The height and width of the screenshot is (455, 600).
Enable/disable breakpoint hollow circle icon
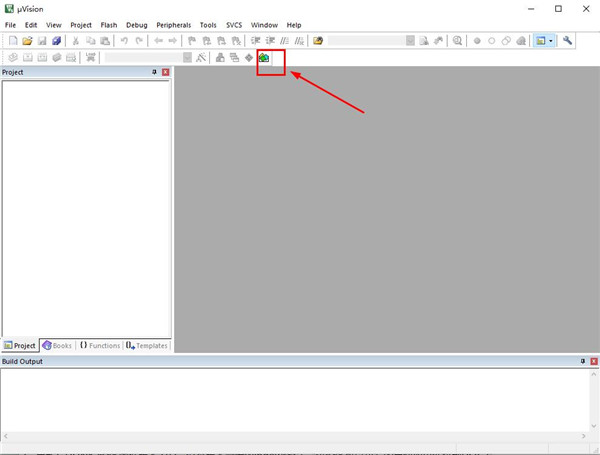(x=492, y=41)
